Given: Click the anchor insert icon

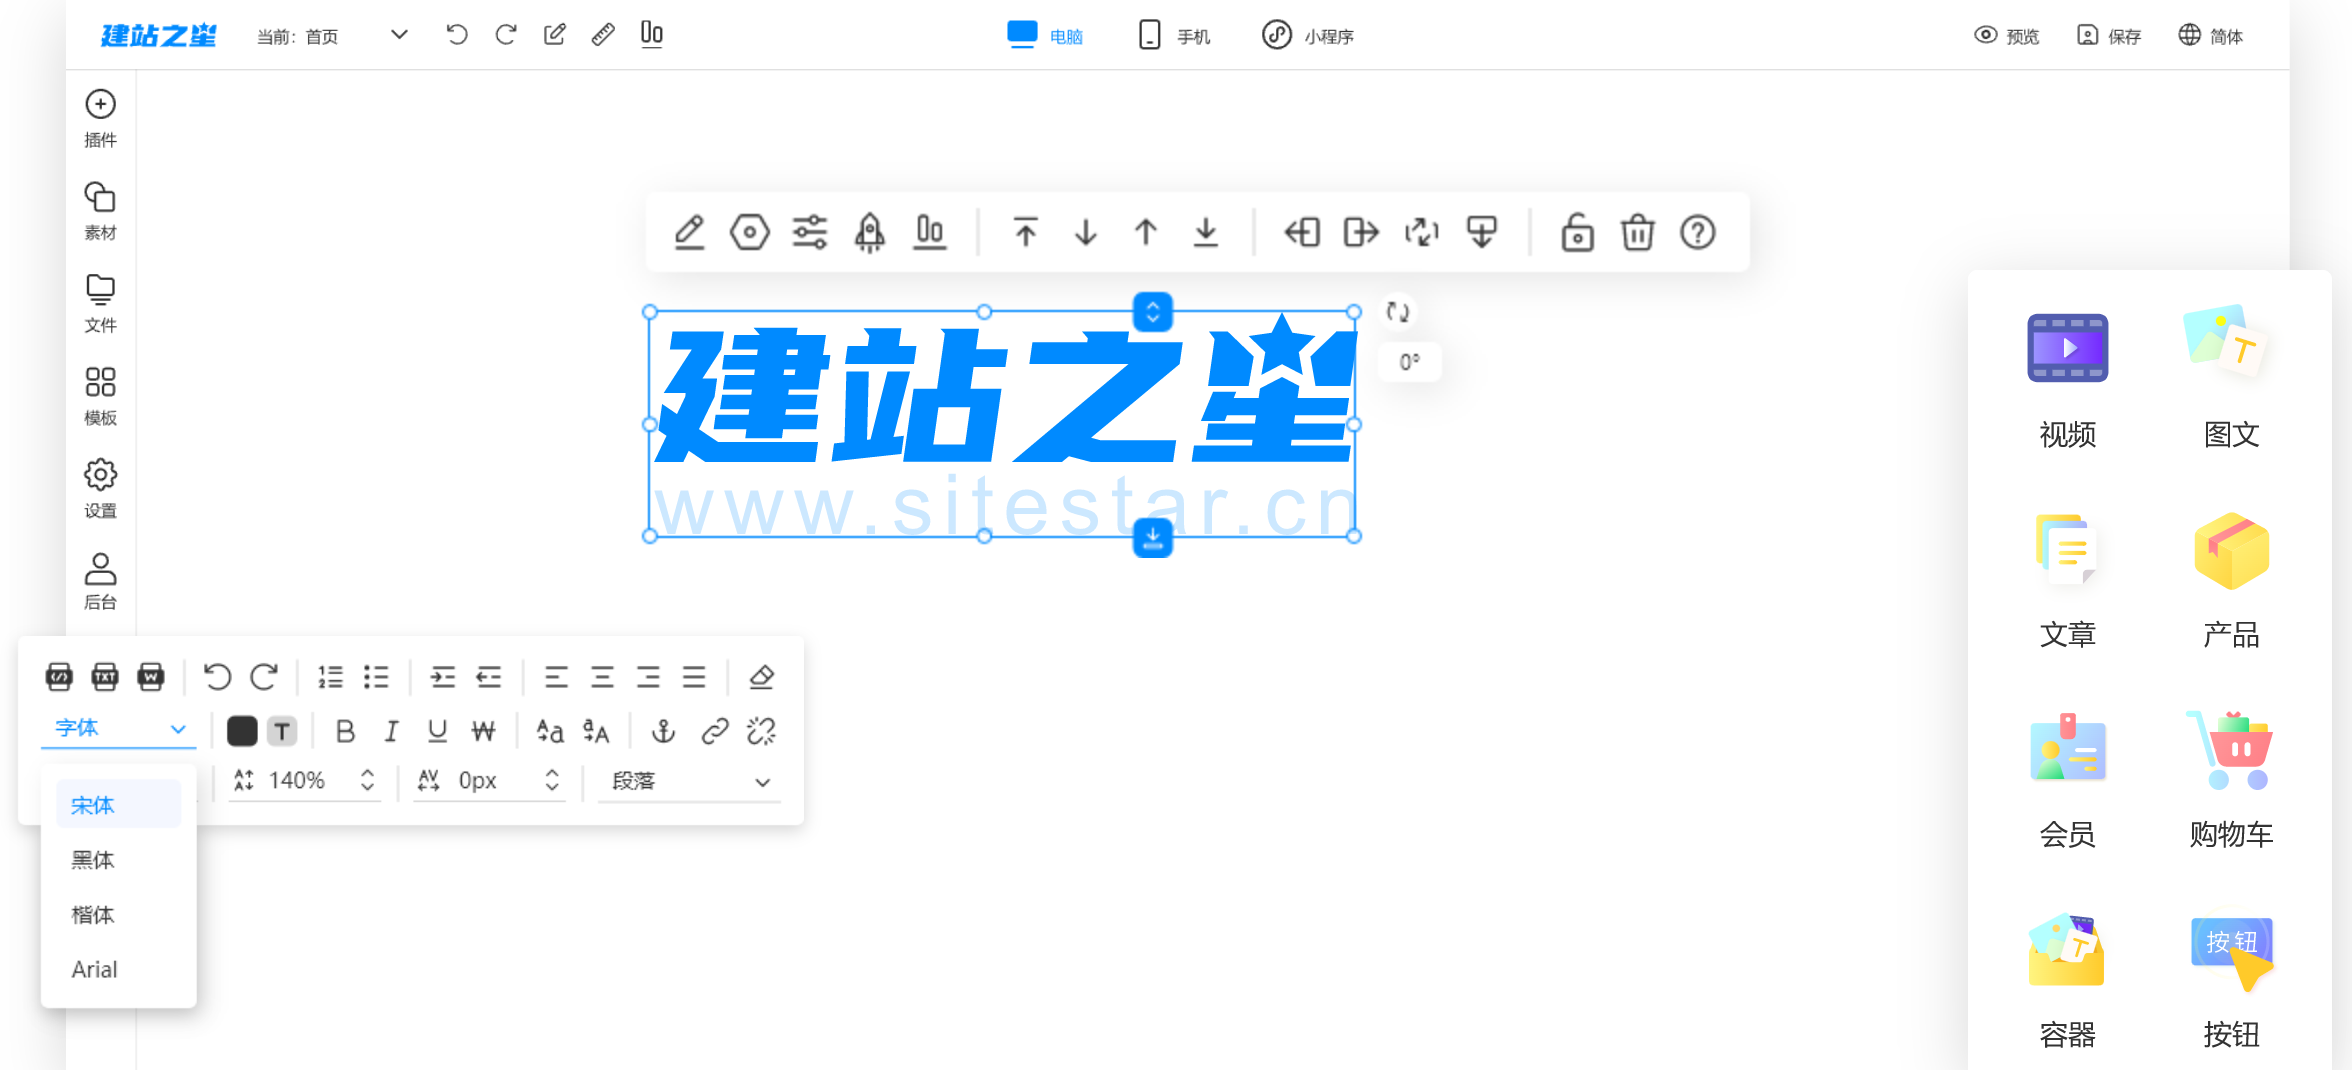Looking at the screenshot, I should [663, 732].
